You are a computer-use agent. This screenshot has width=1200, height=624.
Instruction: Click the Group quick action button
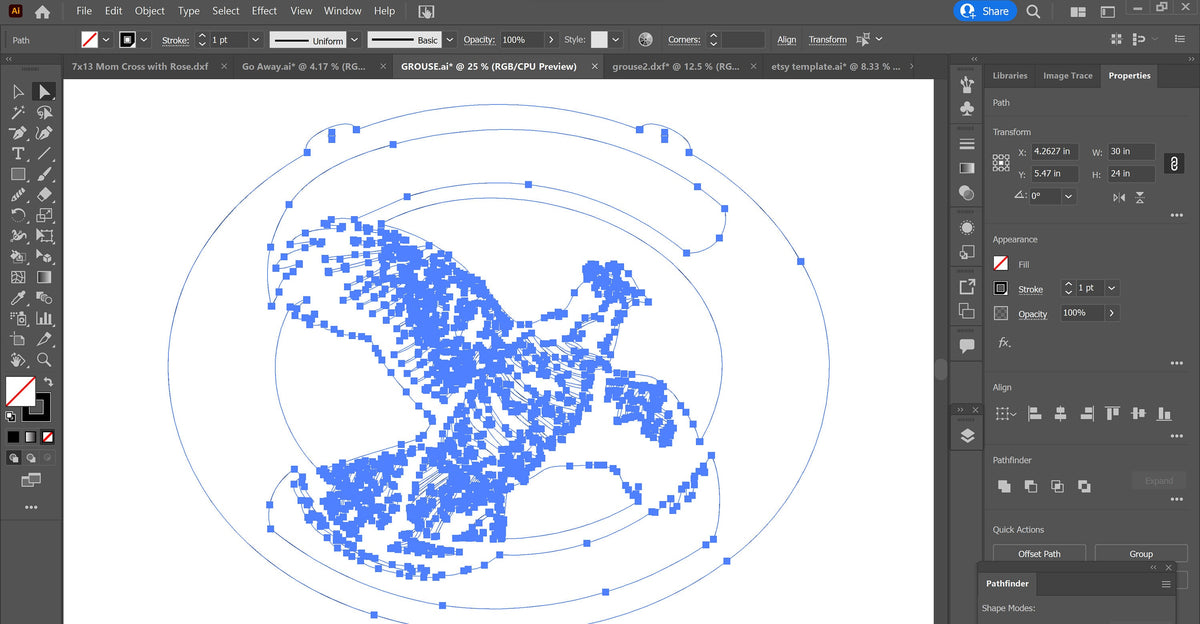click(x=1141, y=554)
